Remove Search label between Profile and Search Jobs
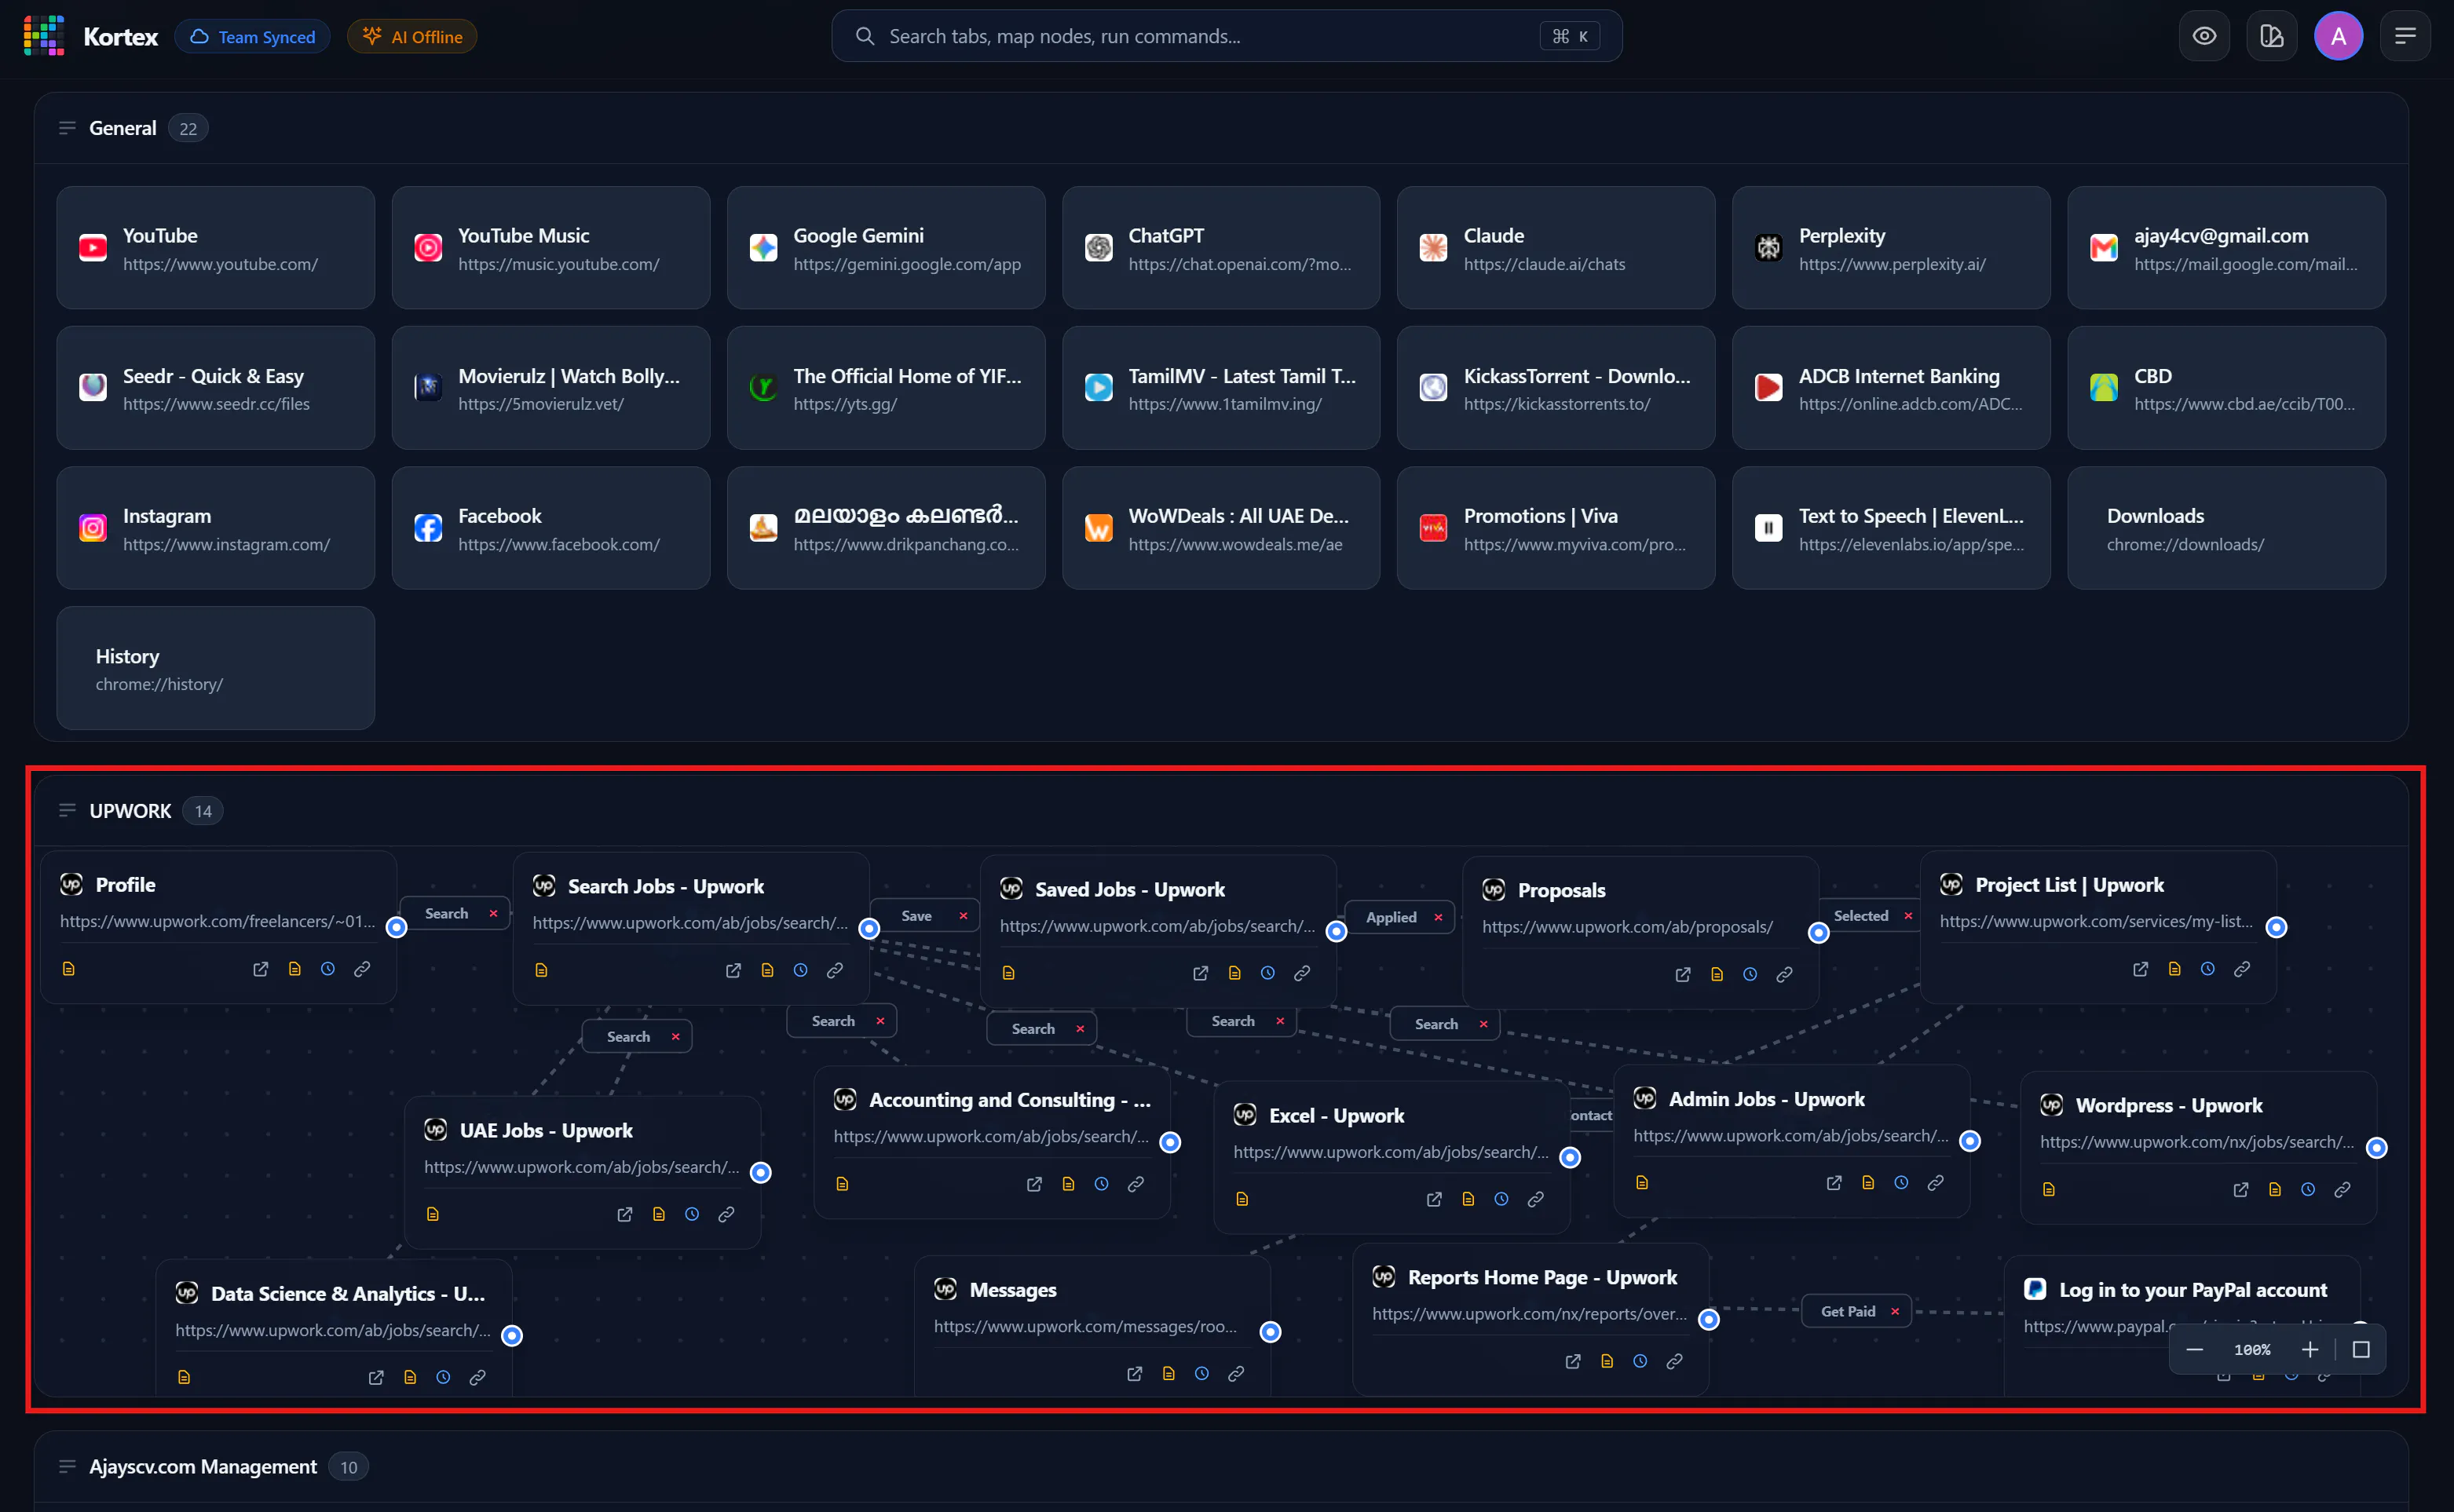The image size is (2454, 1512). coord(493,913)
